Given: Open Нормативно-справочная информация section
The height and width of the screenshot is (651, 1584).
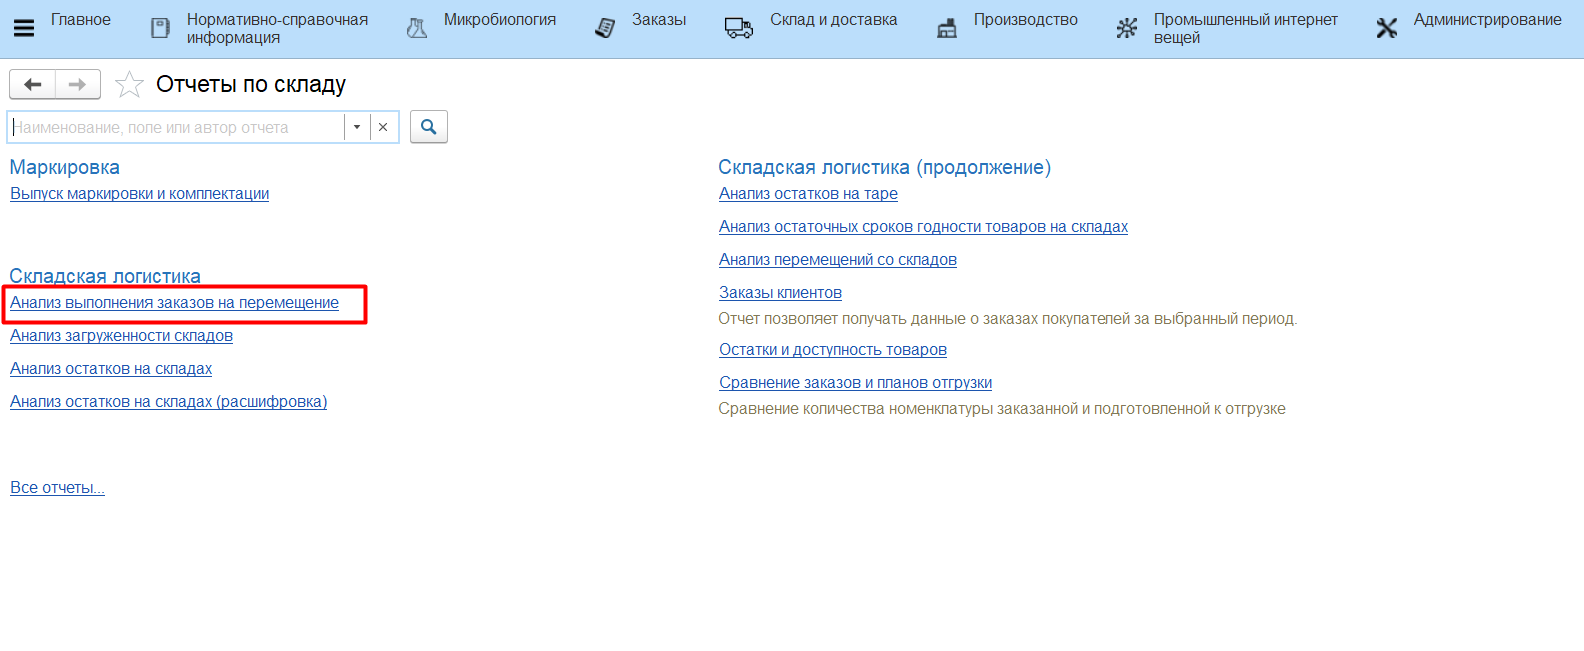Looking at the screenshot, I should tap(276, 28).
